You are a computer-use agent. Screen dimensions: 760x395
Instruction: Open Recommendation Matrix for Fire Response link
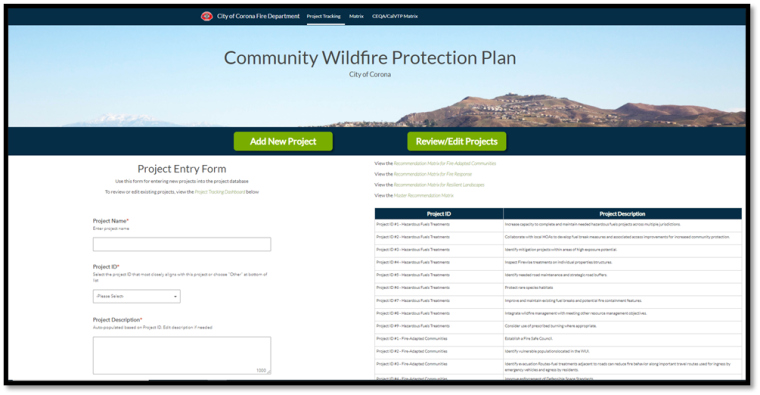pyautogui.click(x=433, y=174)
